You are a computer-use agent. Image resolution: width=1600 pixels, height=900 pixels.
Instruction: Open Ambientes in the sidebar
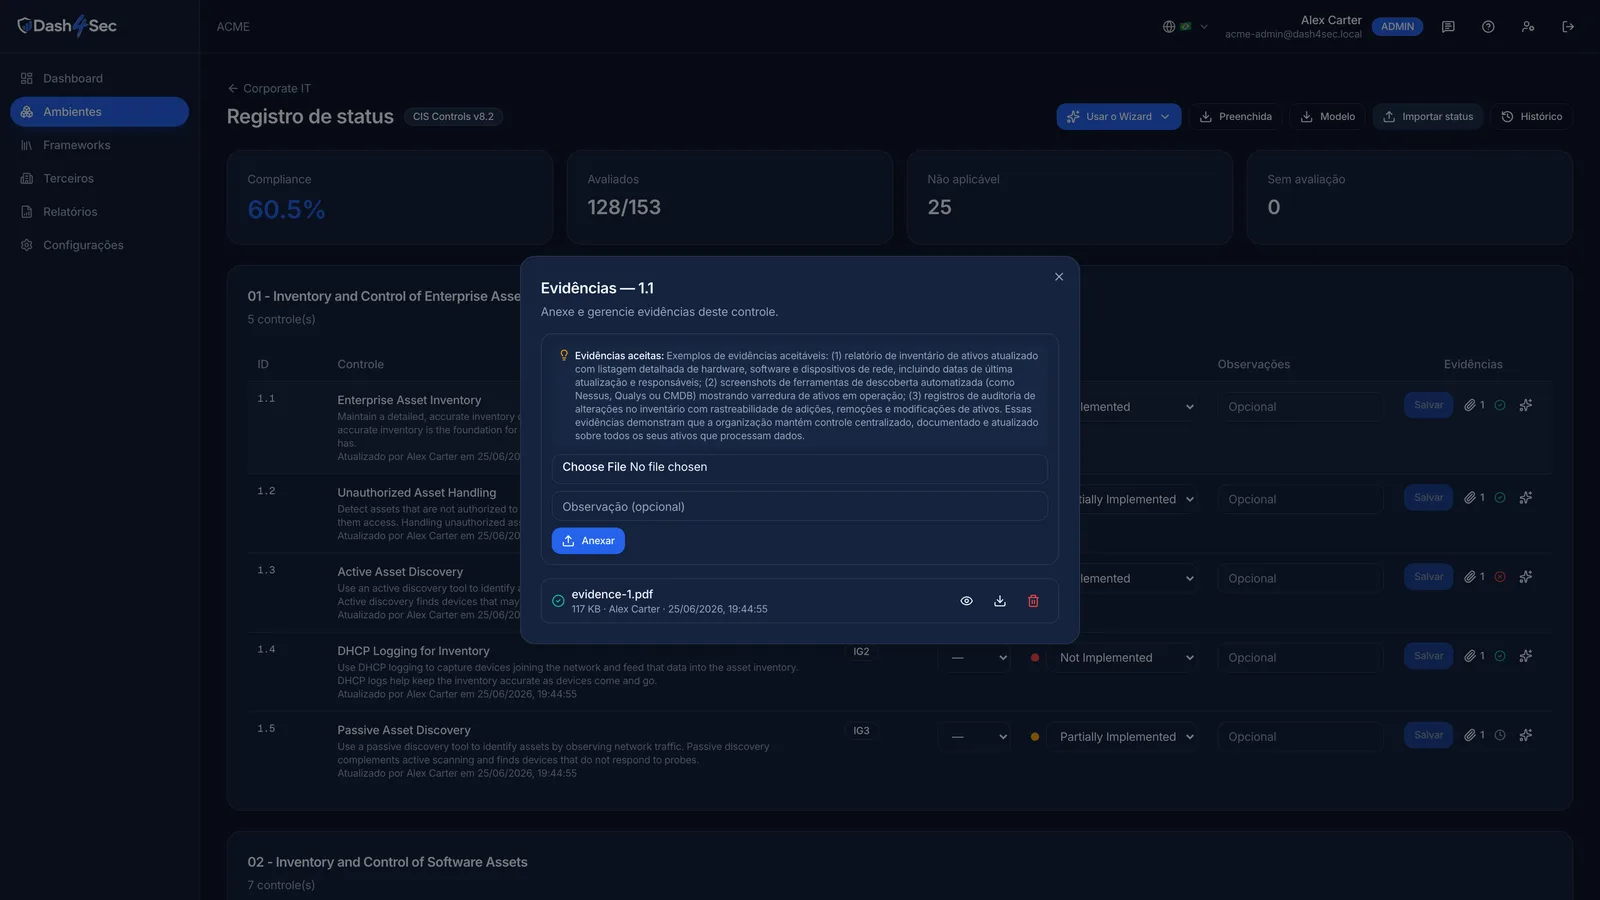[x=99, y=112]
